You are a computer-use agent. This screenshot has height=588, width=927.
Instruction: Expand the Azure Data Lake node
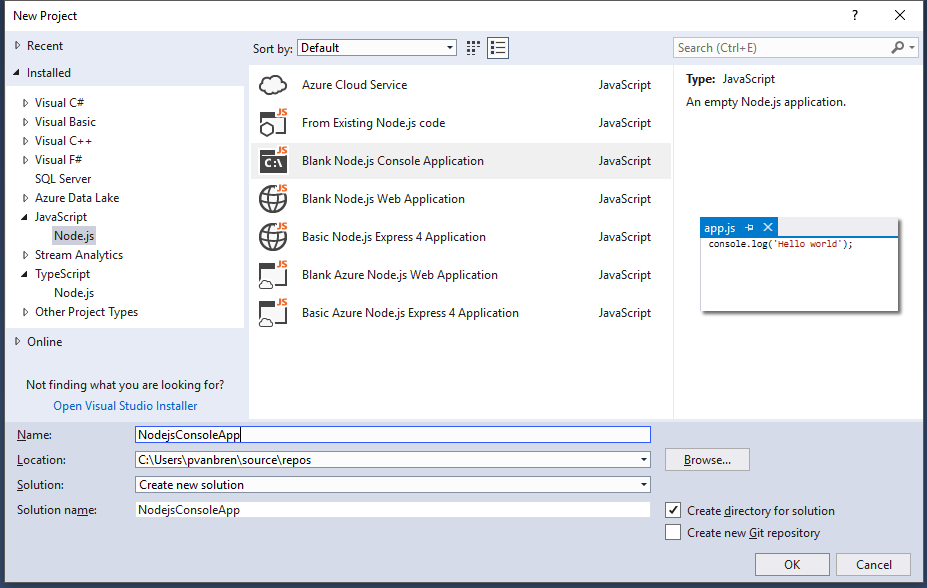(25, 198)
